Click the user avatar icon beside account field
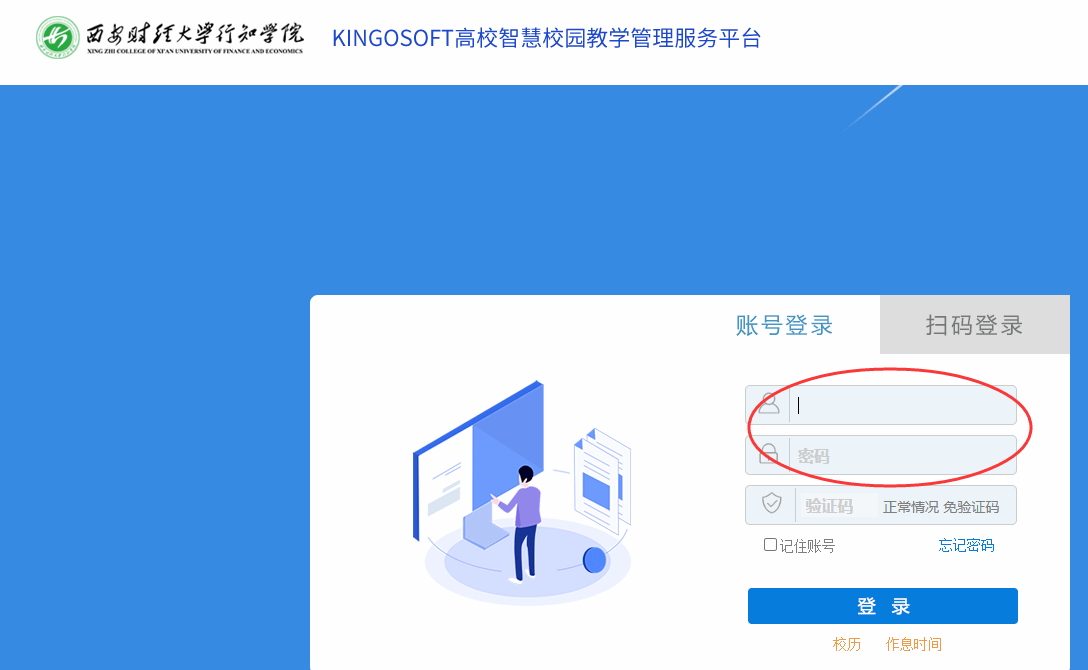Viewport: 1088px width, 670px height. [x=768, y=404]
